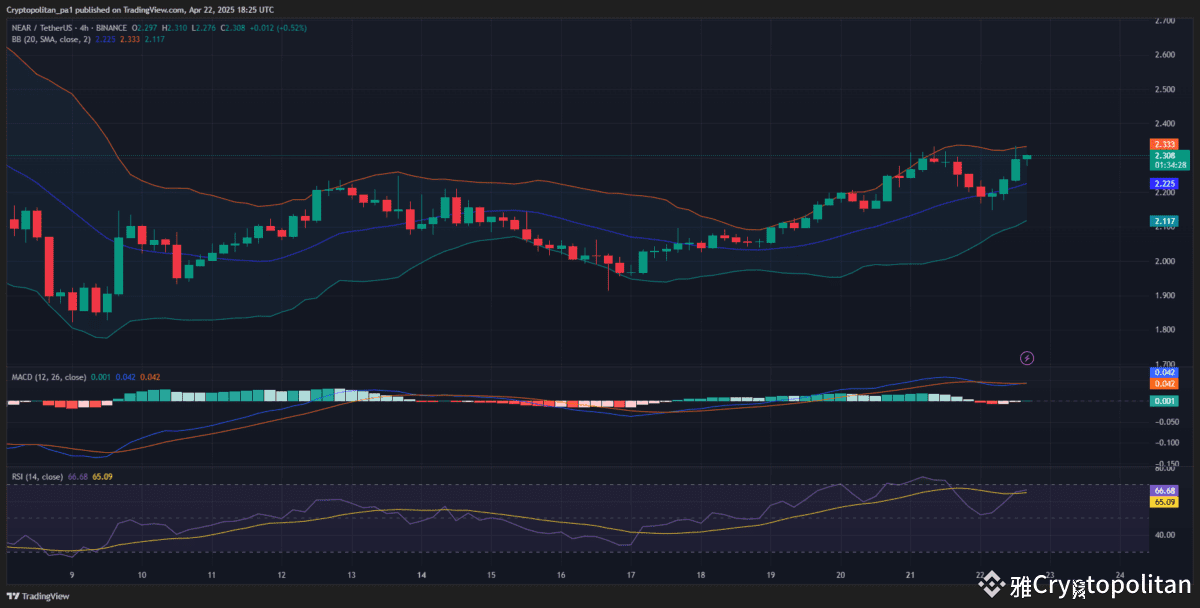The height and width of the screenshot is (608, 1200).
Task: Click the teal 2.117 price axis tag
Action: pos(1163,221)
